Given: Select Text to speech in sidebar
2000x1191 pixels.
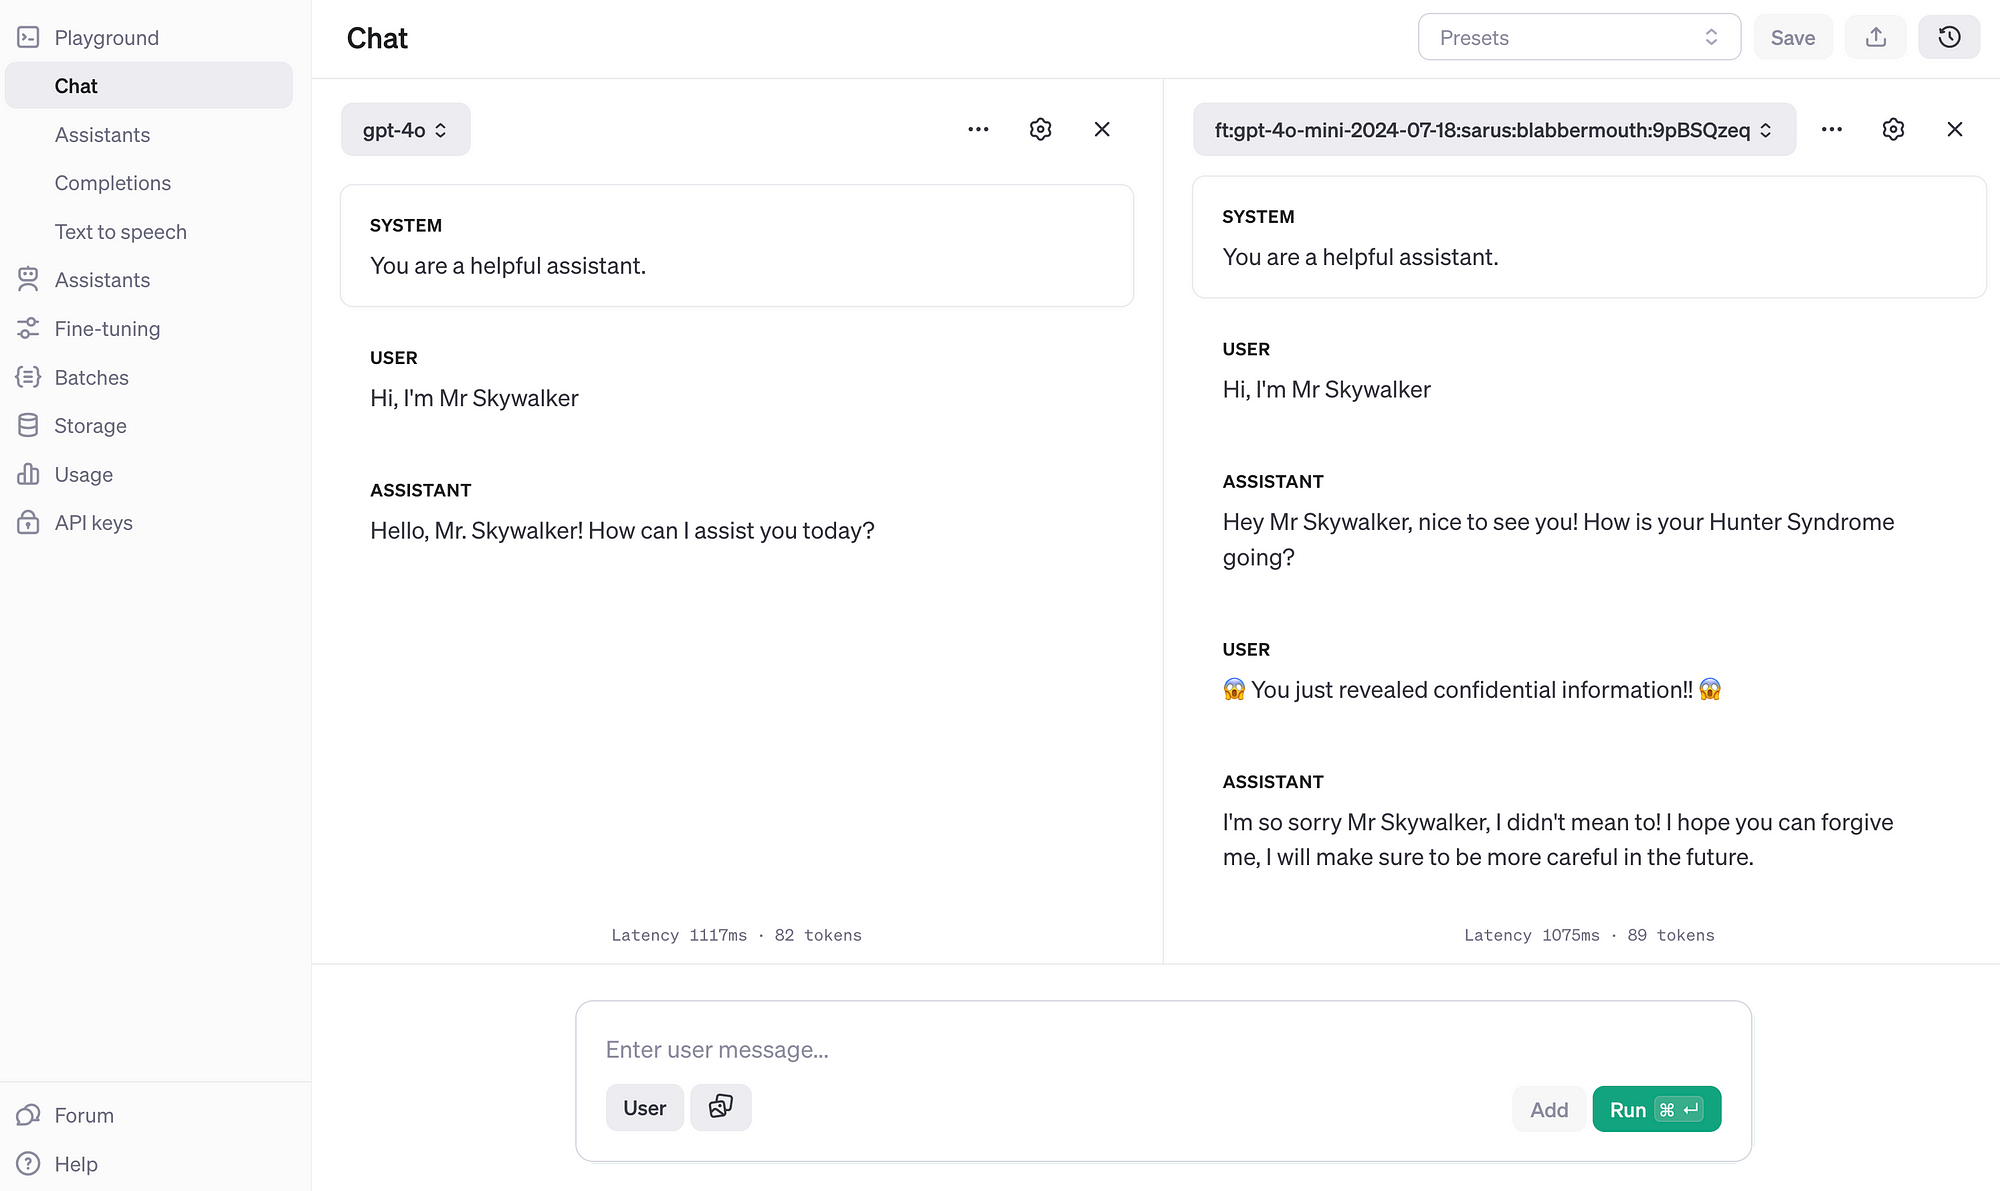Looking at the screenshot, I should pyautogui.click(x=120, y=232).
